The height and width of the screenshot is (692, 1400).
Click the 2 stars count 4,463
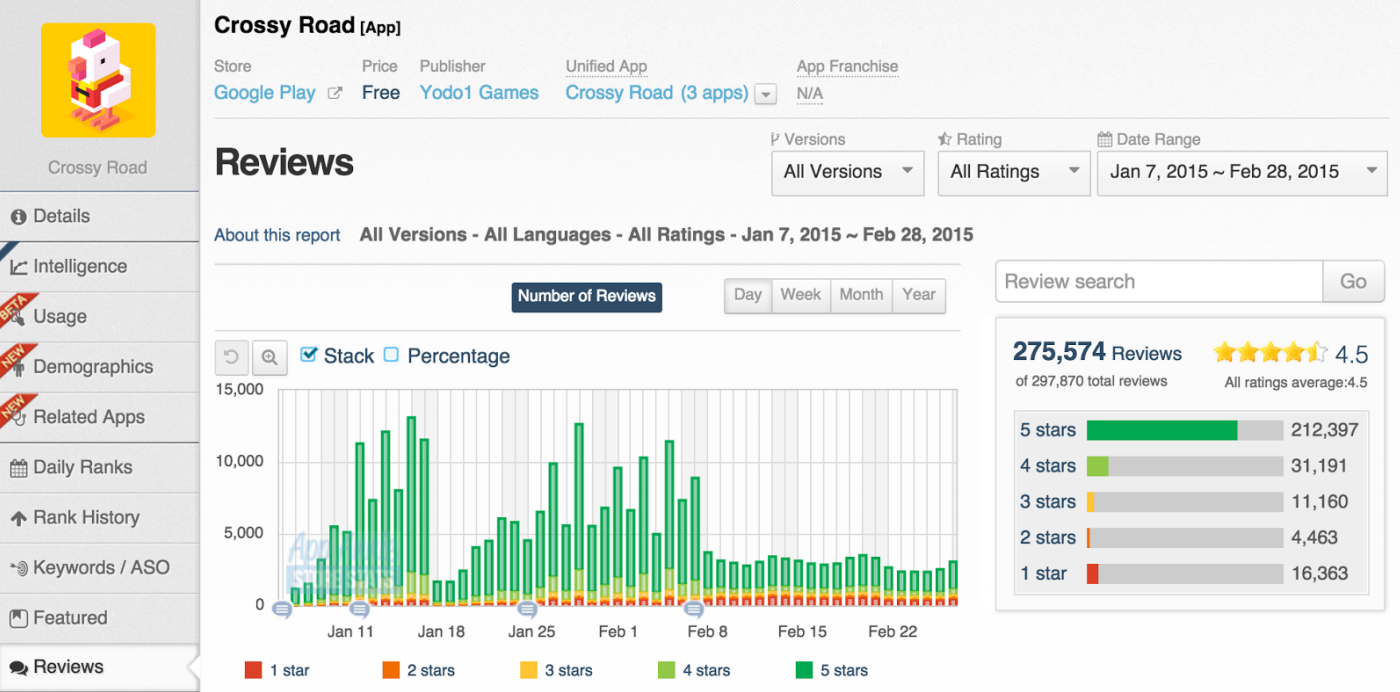[1315, 538]
